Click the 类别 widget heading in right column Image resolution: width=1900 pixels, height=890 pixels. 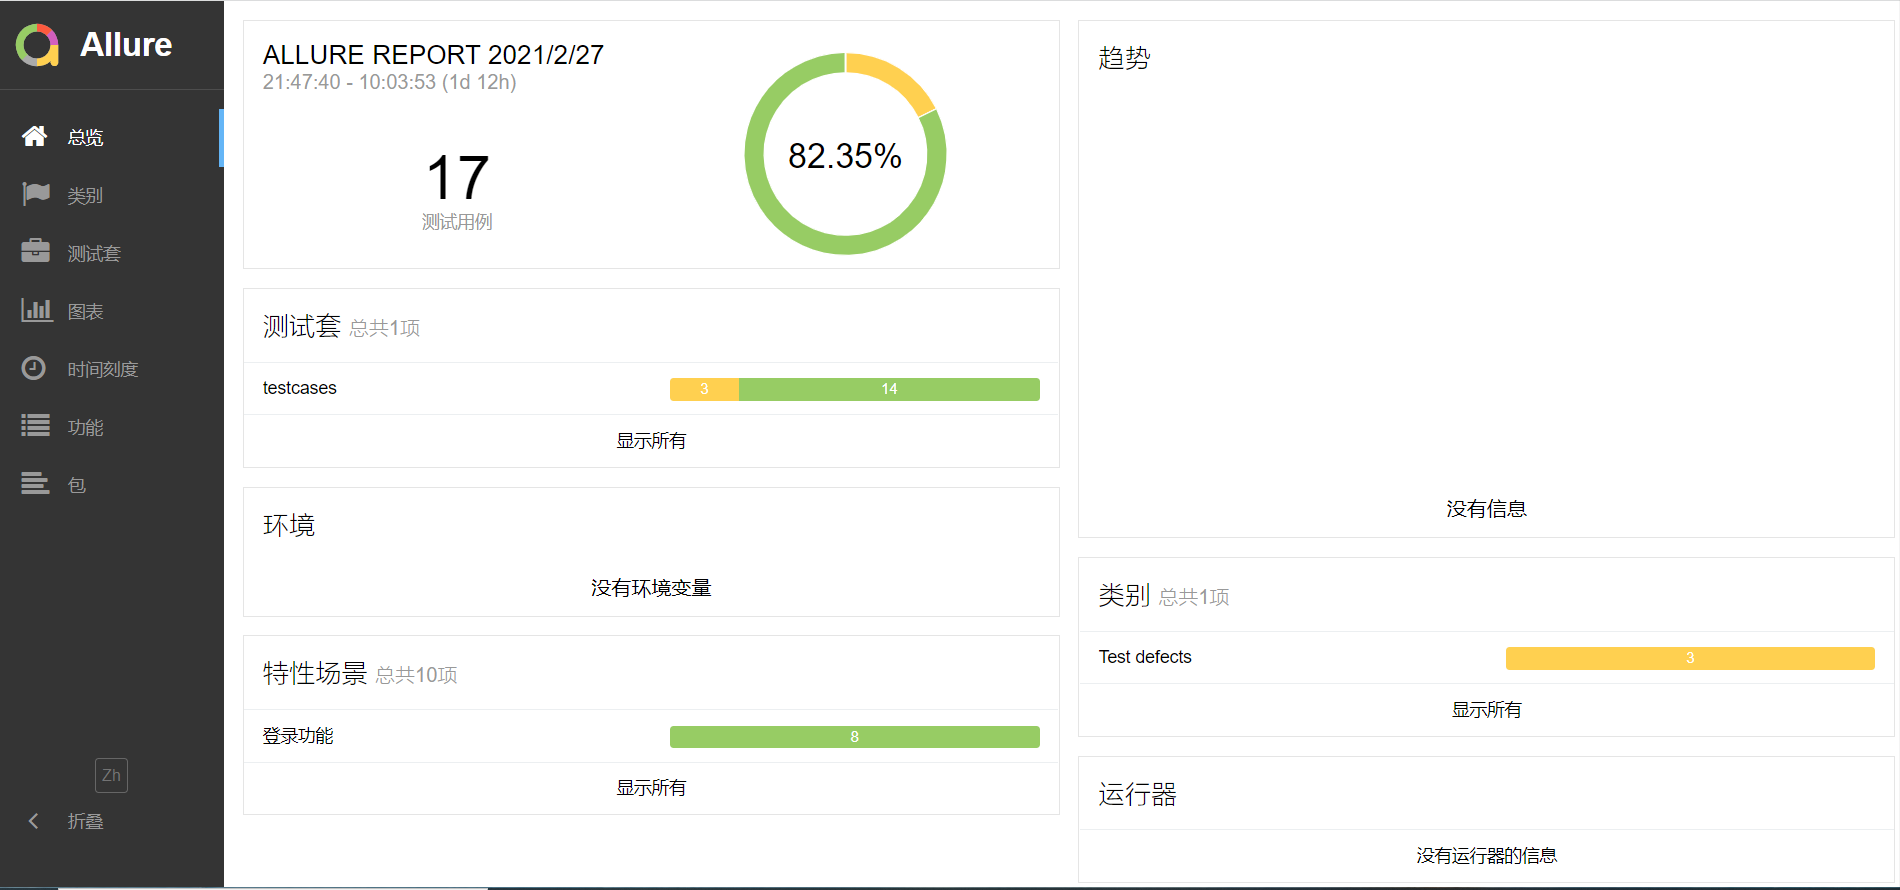[x=1124, y=595]
